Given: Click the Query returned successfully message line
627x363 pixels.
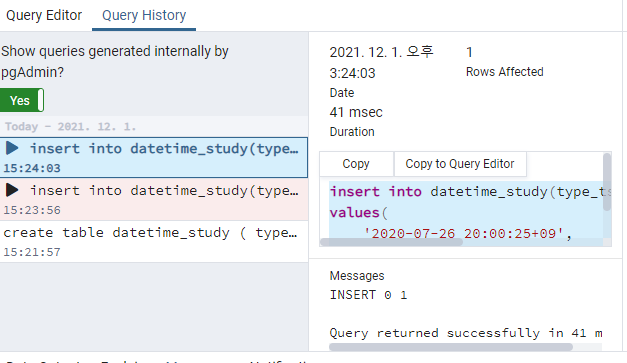Looking at the screenshot, I should point(466,333).
